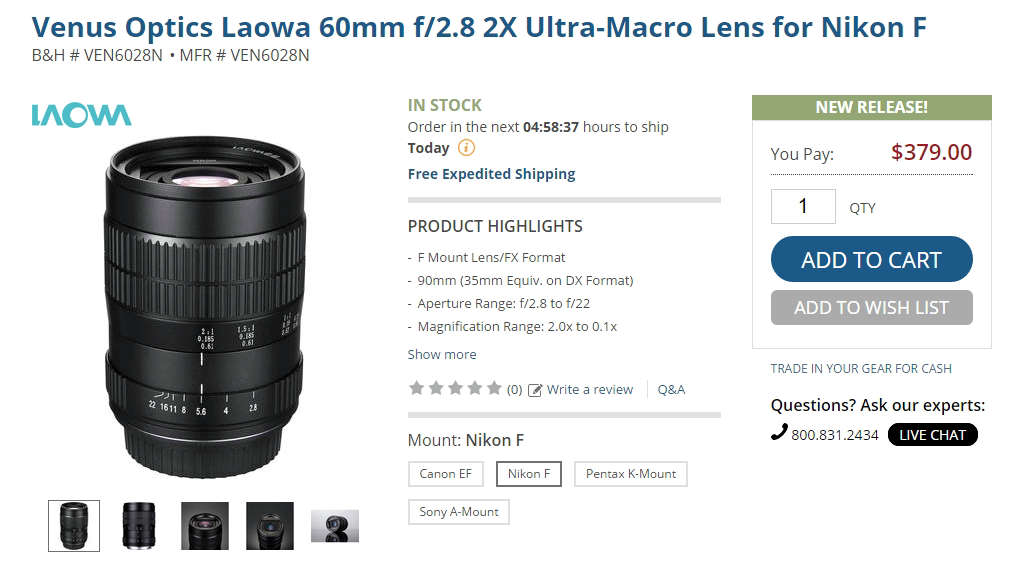Click the phone icon beside 800.831.2434
1023x563 pixels.
click(x=779, y=433)
